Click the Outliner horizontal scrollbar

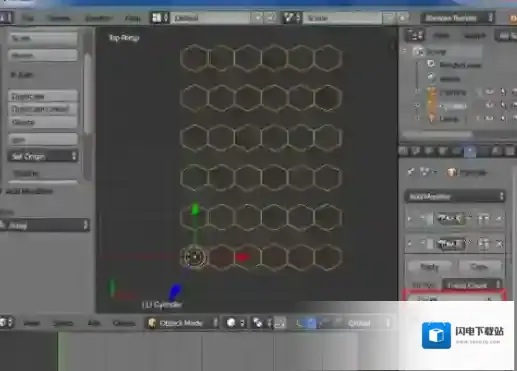pyautogui.click(x=438, y=134)
